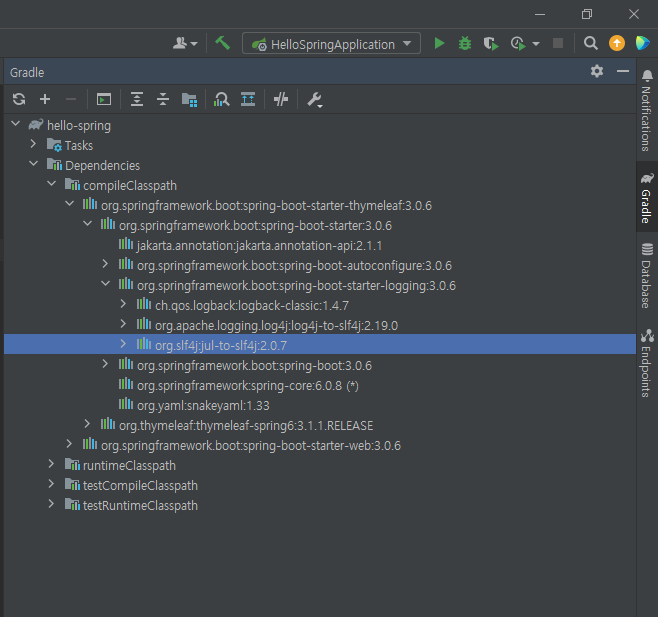Image resolution: width=658 pixels, height=617 pixels.
Task: Select hello-spring project label
Action: coord(79,125)
